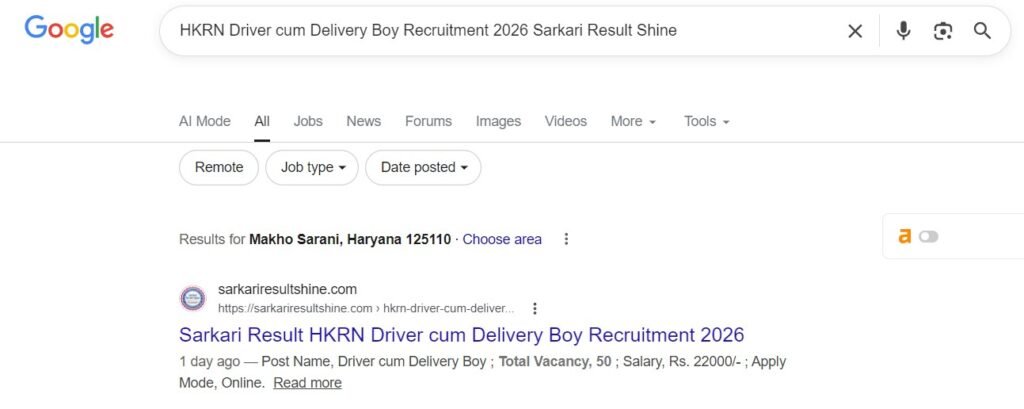The image size is (1024, 409).
Task: Click the orange 'a' extension icon
Action: point(904,236)
